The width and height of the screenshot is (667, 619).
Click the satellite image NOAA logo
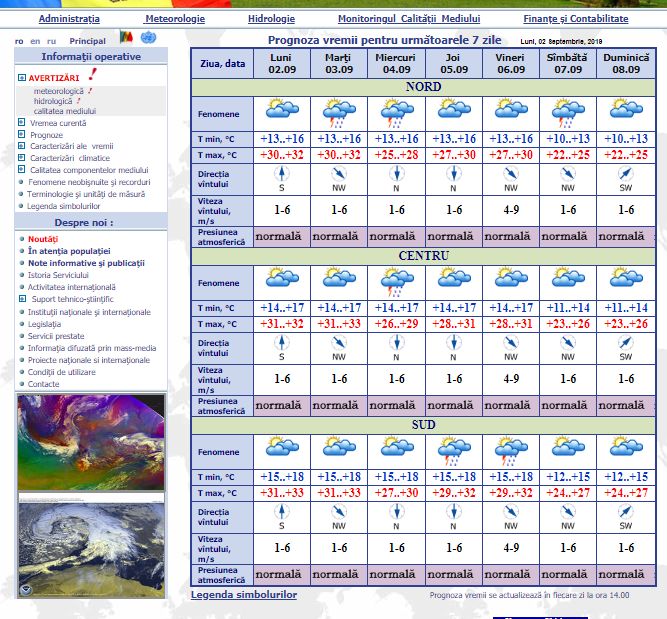(26, 590)
